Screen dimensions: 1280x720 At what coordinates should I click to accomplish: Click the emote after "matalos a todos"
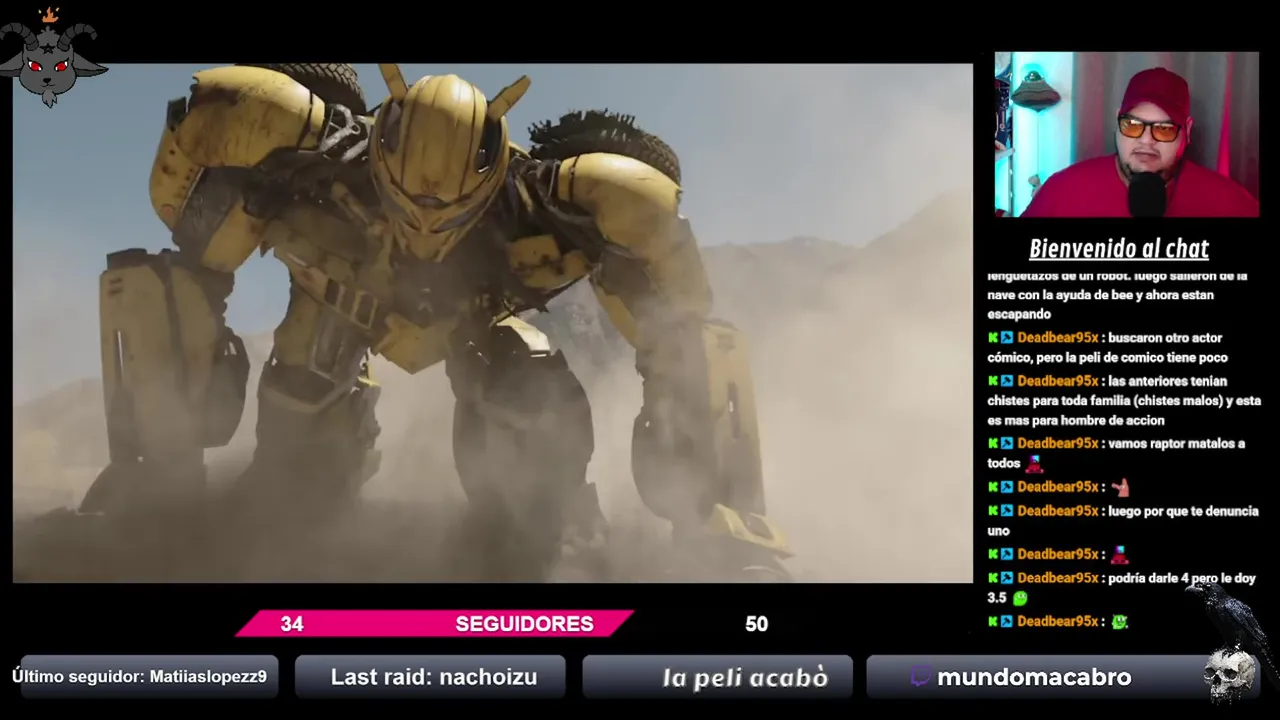1034,463
